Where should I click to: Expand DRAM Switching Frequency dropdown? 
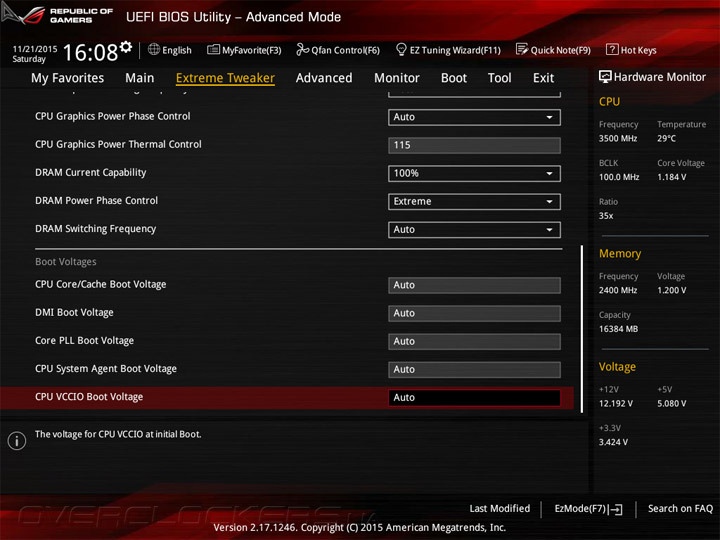click(474, 230)
